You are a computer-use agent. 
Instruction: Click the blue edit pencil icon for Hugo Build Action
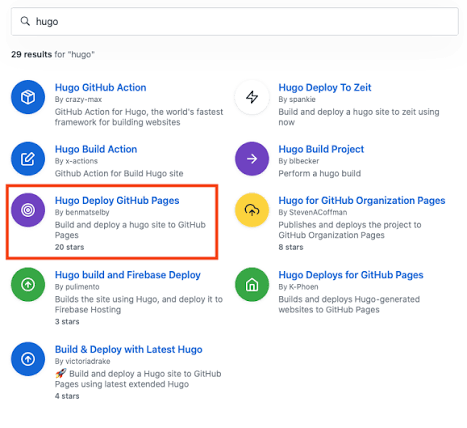pyautogui.click(x=28, y=159)
